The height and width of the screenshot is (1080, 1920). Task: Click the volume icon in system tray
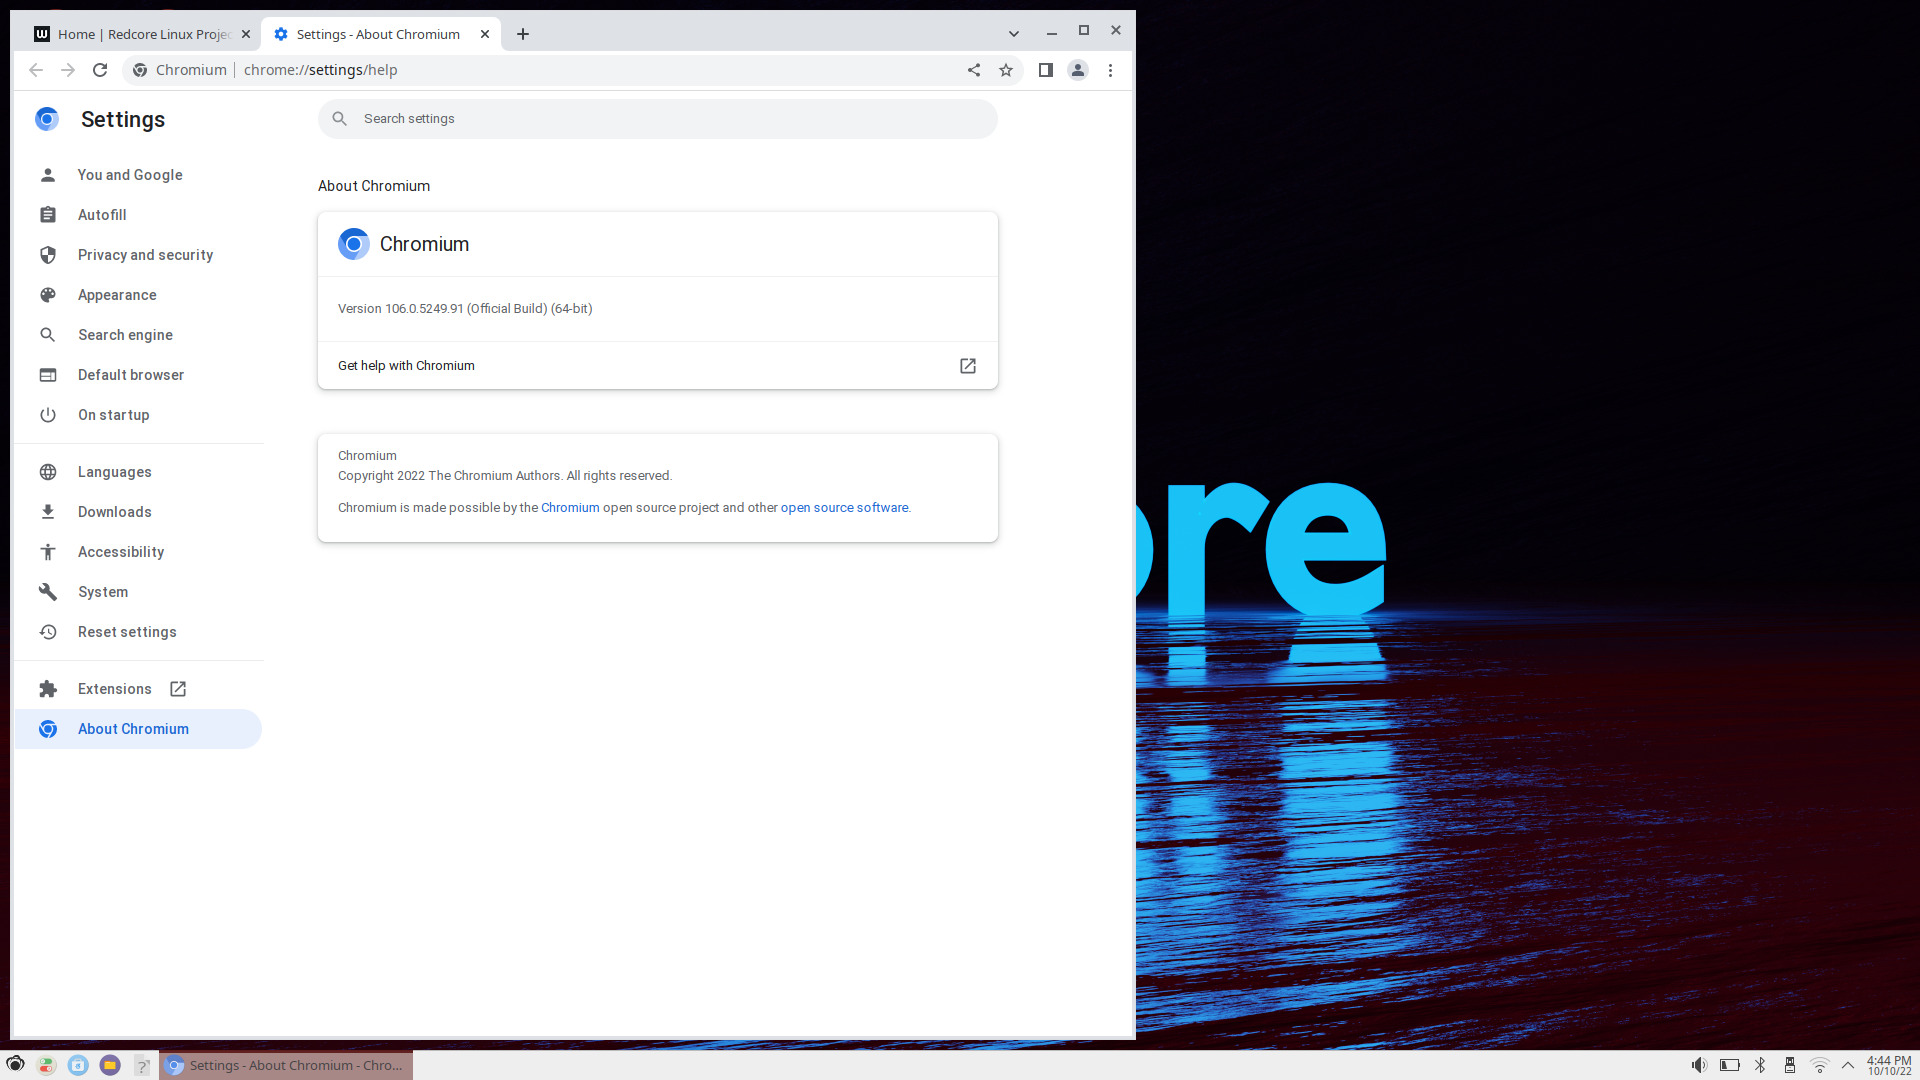tap(1698, 1065)
